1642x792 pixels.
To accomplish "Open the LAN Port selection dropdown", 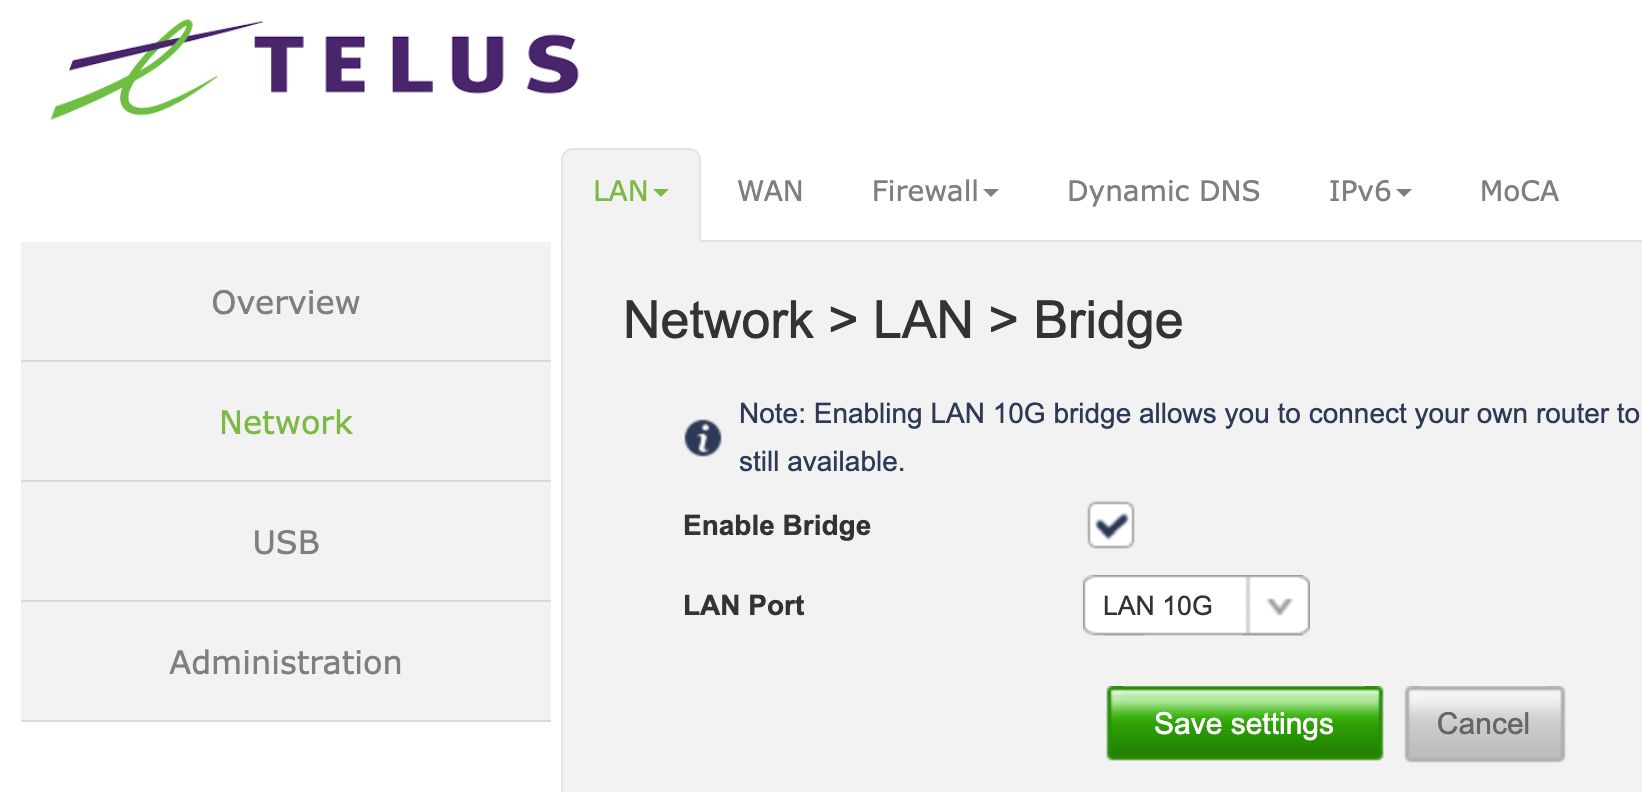I will (x=1279, y=605).
